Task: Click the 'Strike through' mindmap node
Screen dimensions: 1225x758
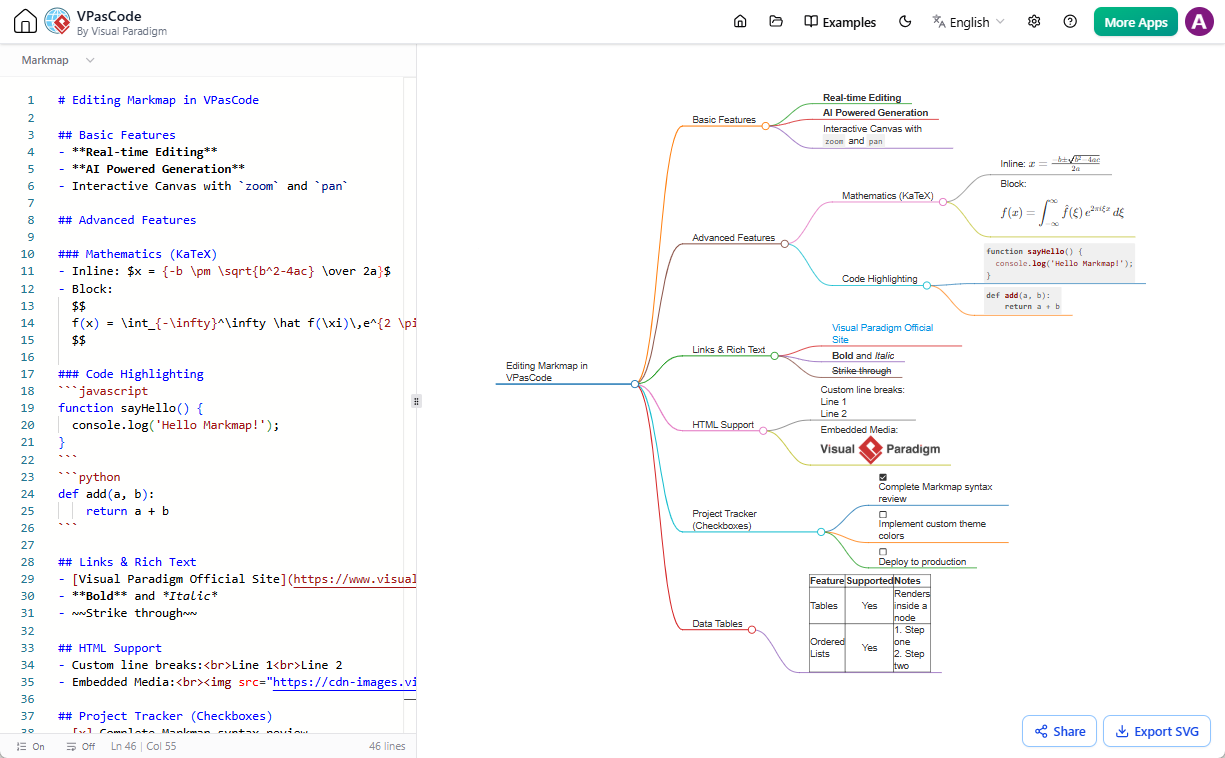Action: coord(861,371)
